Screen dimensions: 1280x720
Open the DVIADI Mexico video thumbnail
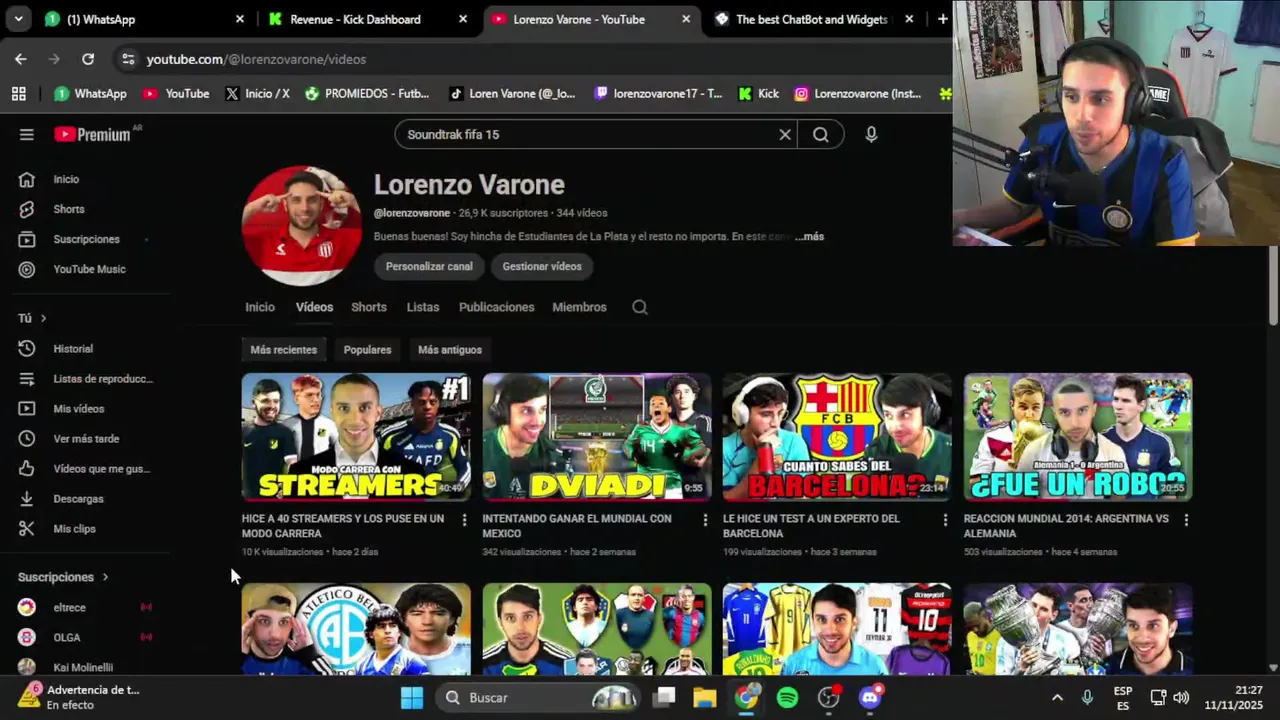click(597, 437)
